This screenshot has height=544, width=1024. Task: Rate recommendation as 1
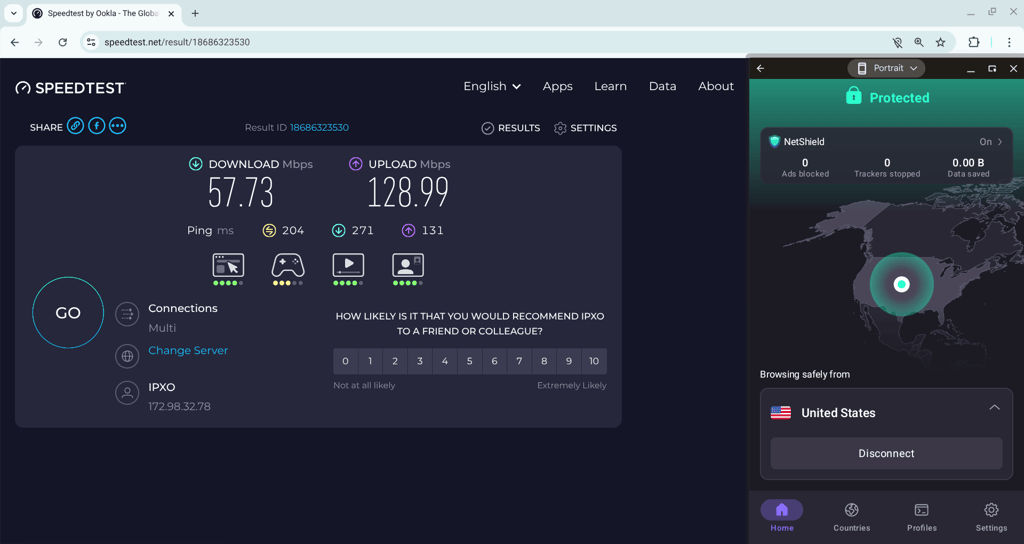(x=370, y=361)
